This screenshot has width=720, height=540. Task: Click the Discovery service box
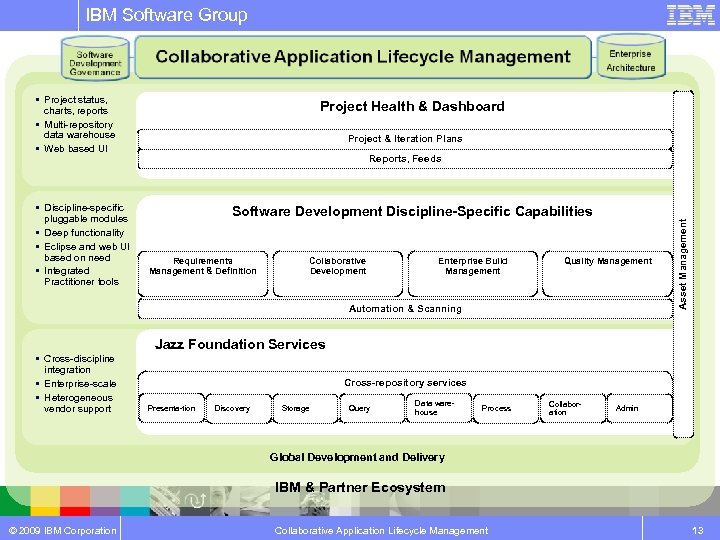point(238,408)
